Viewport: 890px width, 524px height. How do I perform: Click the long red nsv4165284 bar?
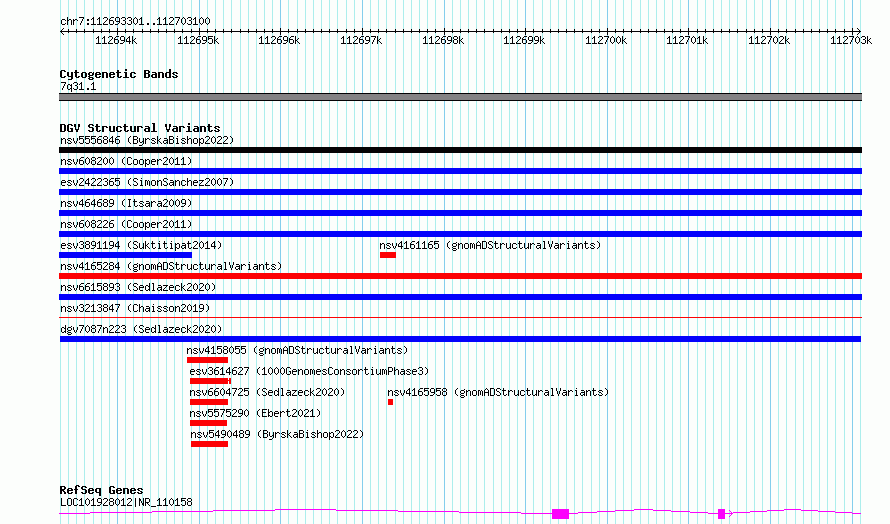pyautogui.click(x=460, y=276)
